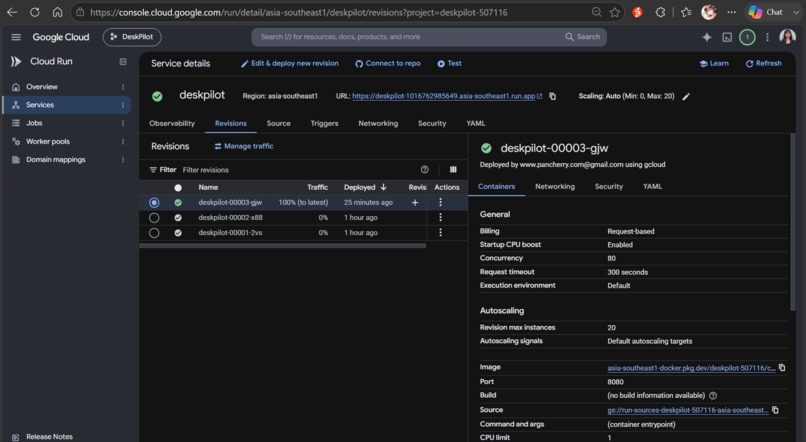
Task: Activate Cloud Shell terminal icon
Action: click(727, 37)
